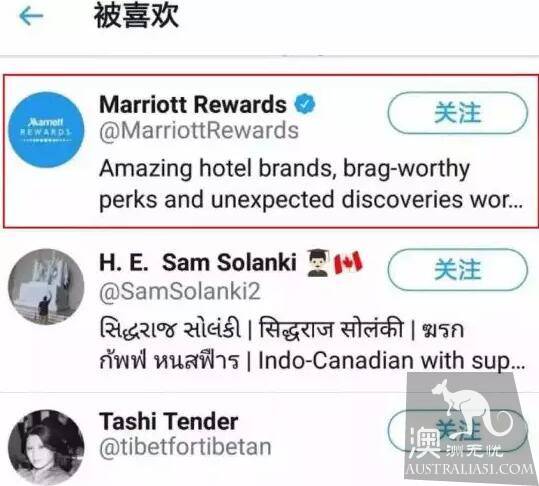Screen dimensions: 539x486
Task: Open the @MarriottRewards handle
Action: coord(199,131)
